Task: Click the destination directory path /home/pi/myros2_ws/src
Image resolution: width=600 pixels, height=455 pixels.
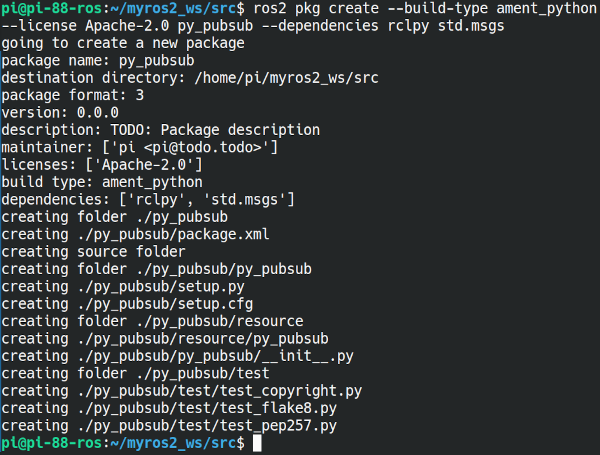Action: (287, 78)
